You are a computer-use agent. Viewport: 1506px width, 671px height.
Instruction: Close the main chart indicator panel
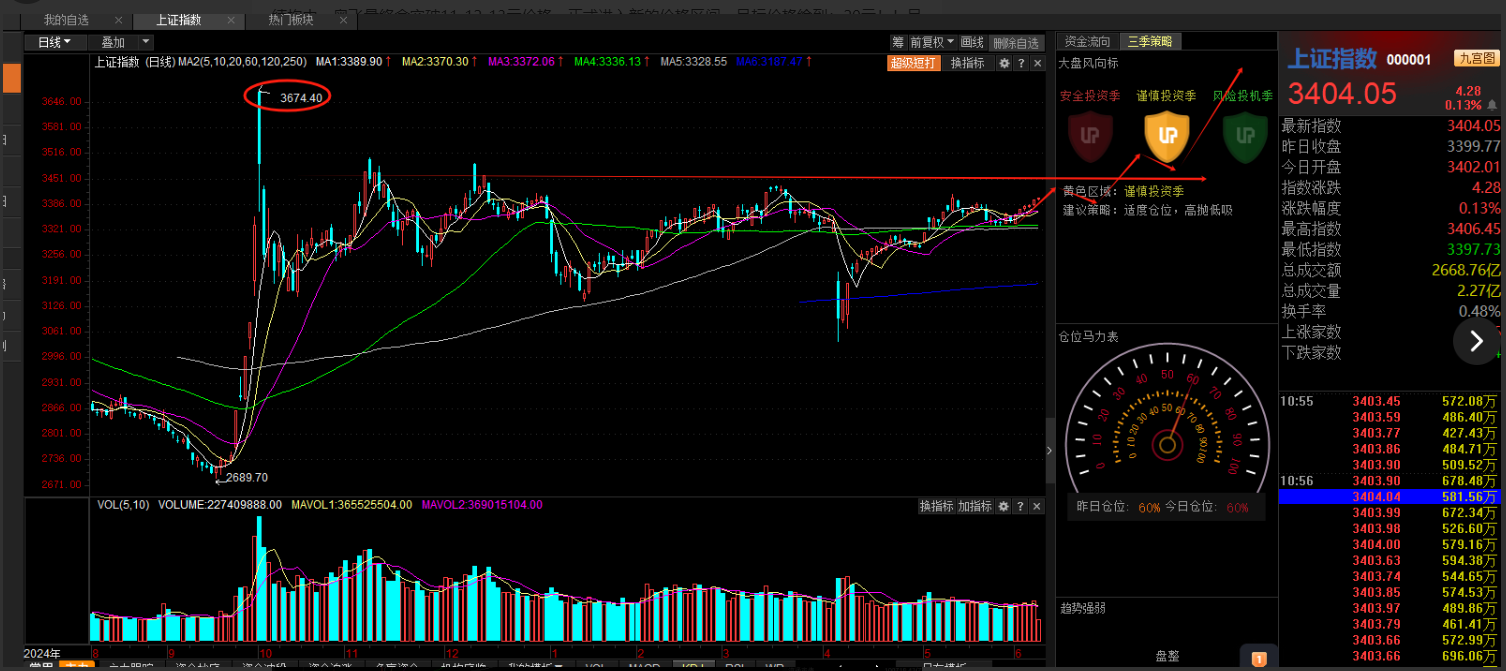[x=1036, y=63]
